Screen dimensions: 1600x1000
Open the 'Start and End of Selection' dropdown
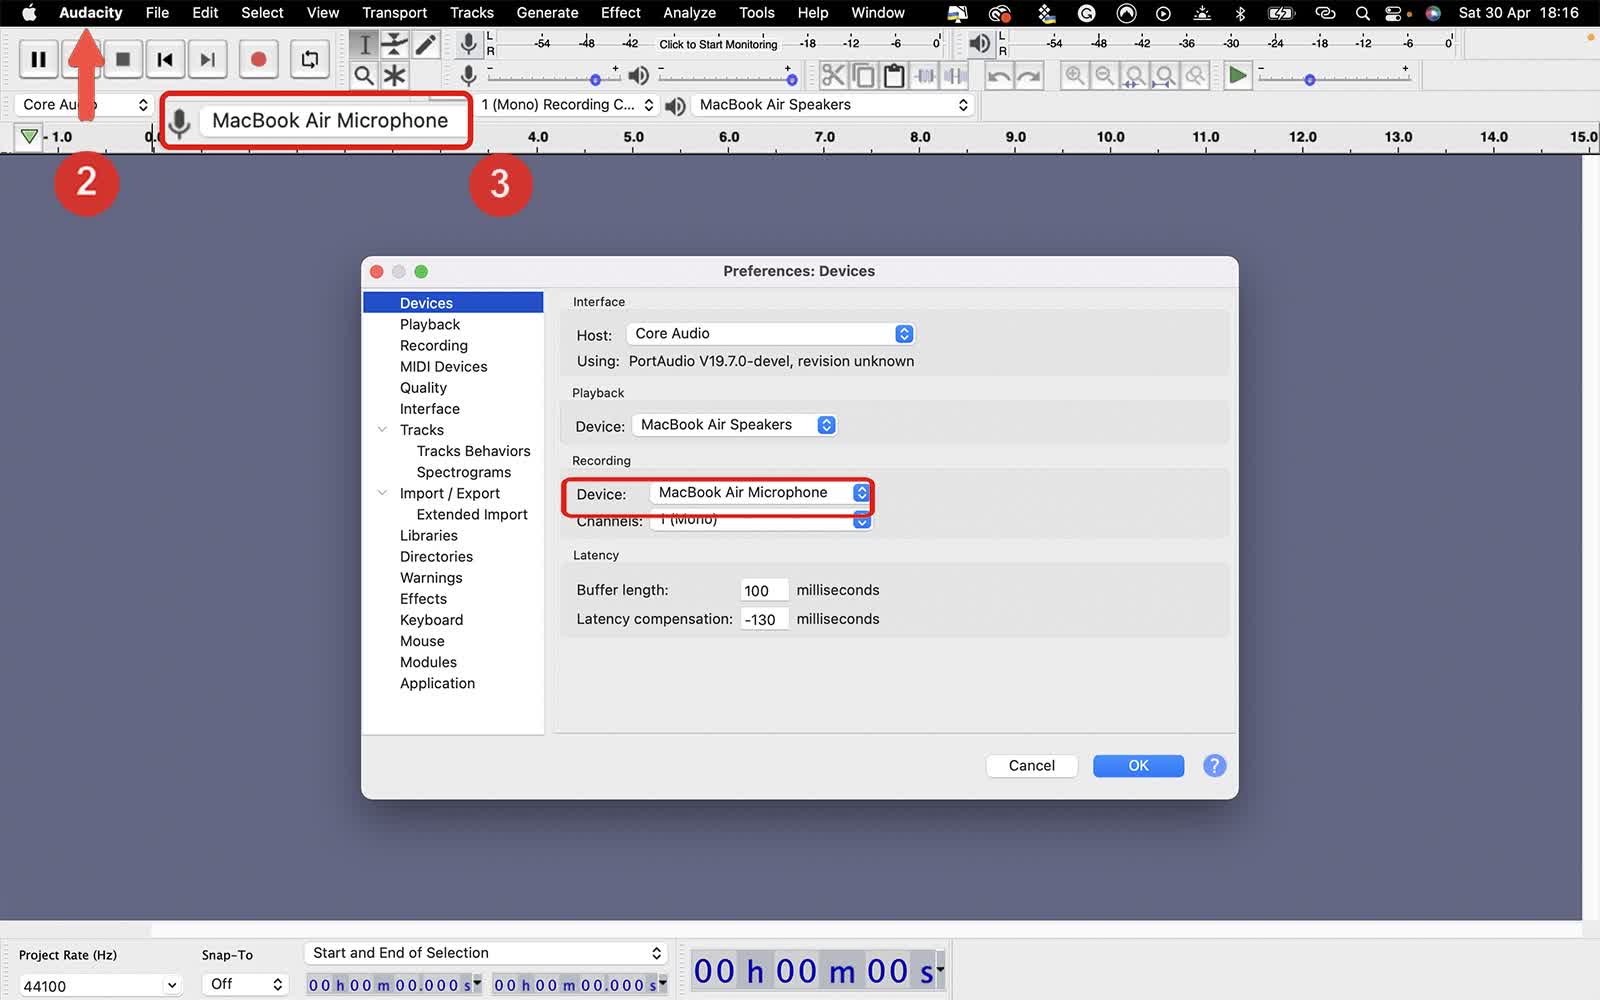click(486, 953)
